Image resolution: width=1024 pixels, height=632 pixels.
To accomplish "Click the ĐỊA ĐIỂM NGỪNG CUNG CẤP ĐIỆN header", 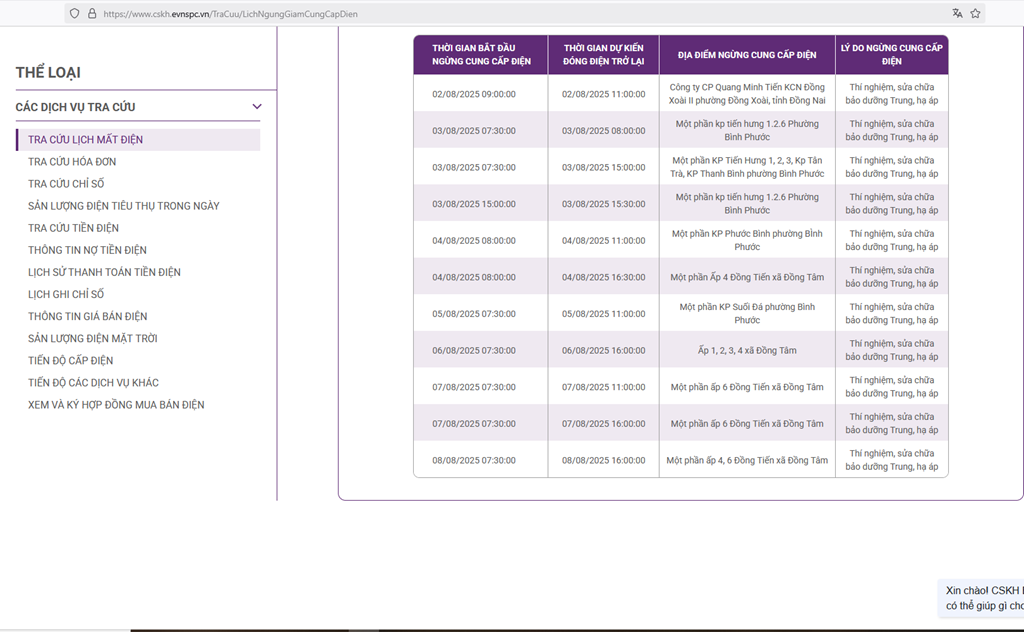I will click(746, 54).
